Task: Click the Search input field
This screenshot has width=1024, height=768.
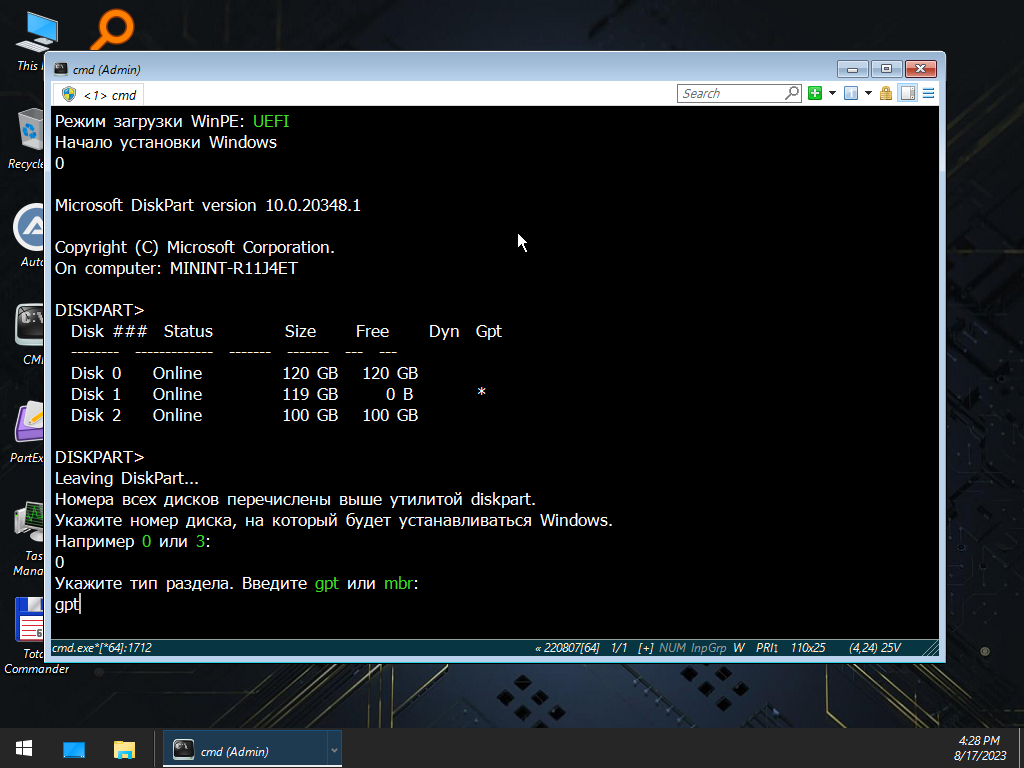Action: [731, 93]
